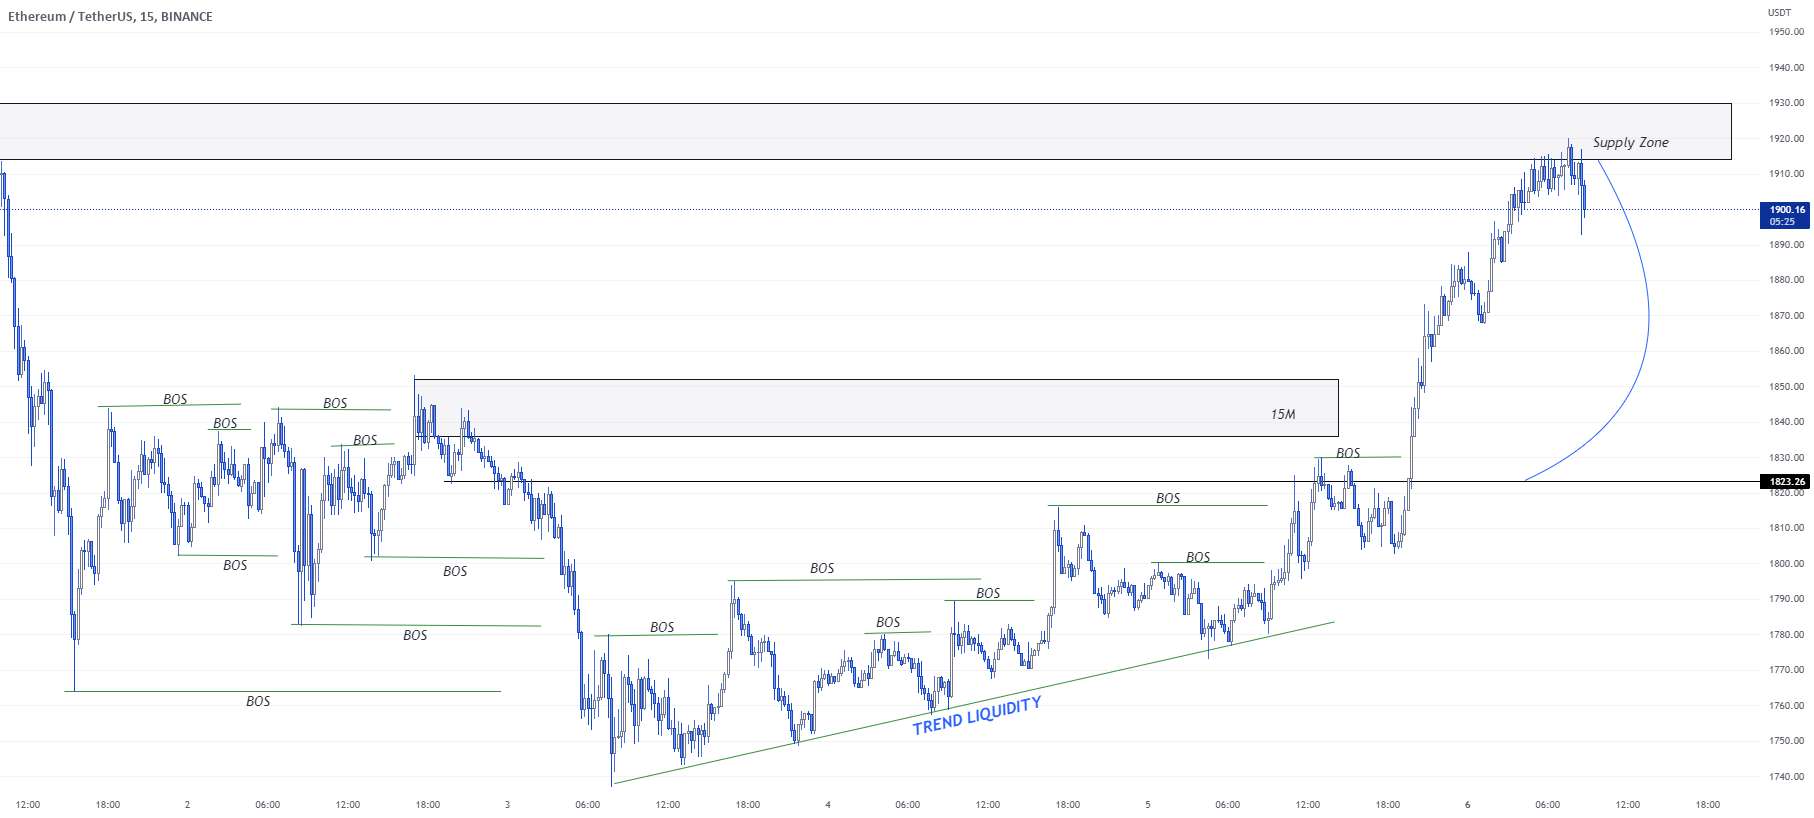This screenshot has height=818, width=1814.
Task: Click the 1830.00 price axis label
Action: [1786, 458]
